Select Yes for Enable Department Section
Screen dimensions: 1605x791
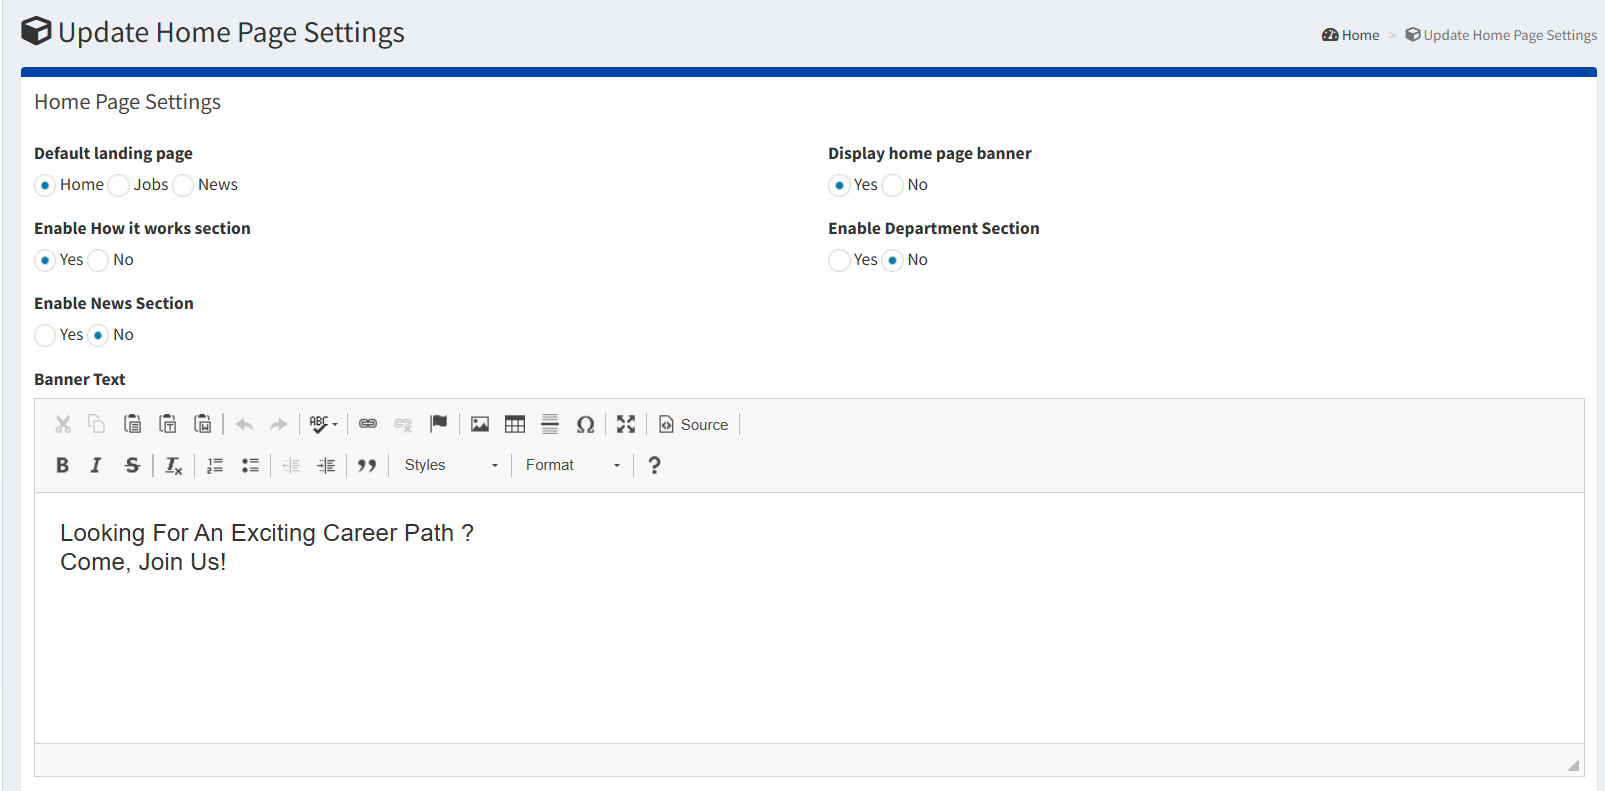point(839,260)
